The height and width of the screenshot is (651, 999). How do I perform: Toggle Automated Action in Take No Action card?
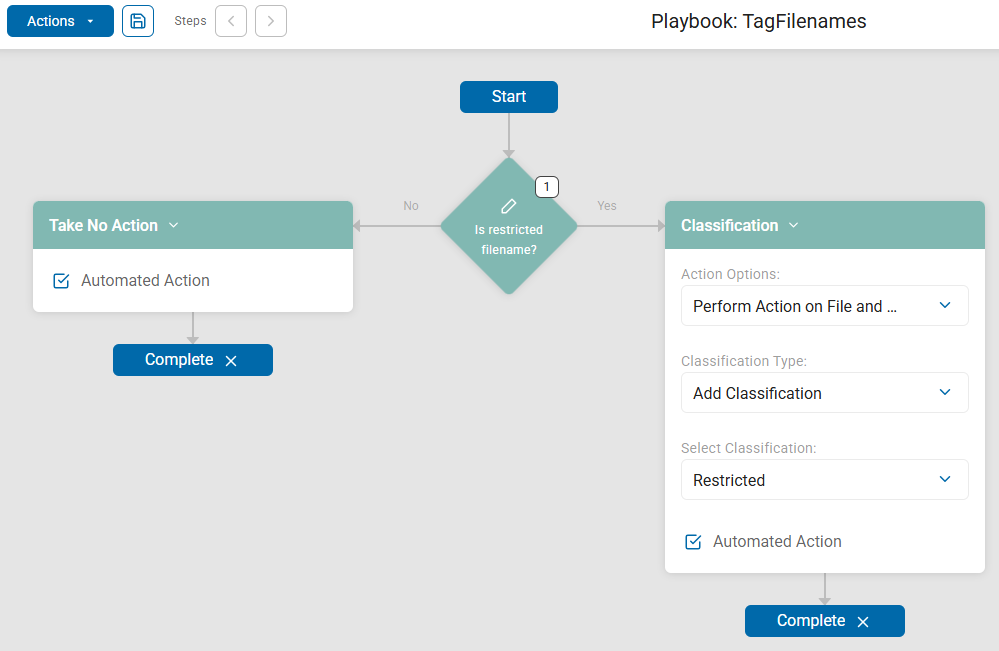[61, 281]
